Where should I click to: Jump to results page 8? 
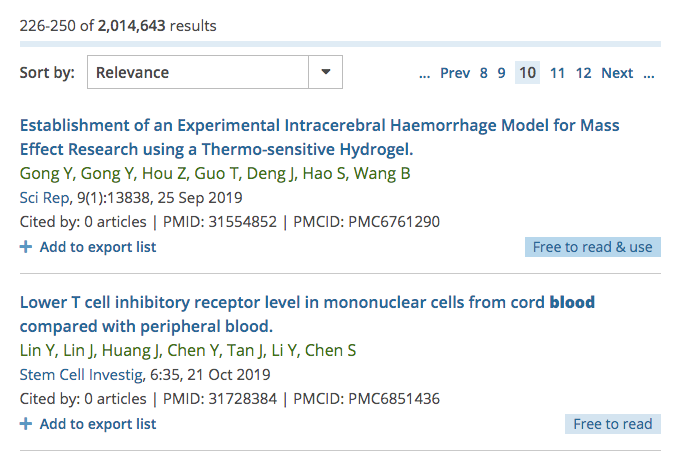click(x=484, y=73)
